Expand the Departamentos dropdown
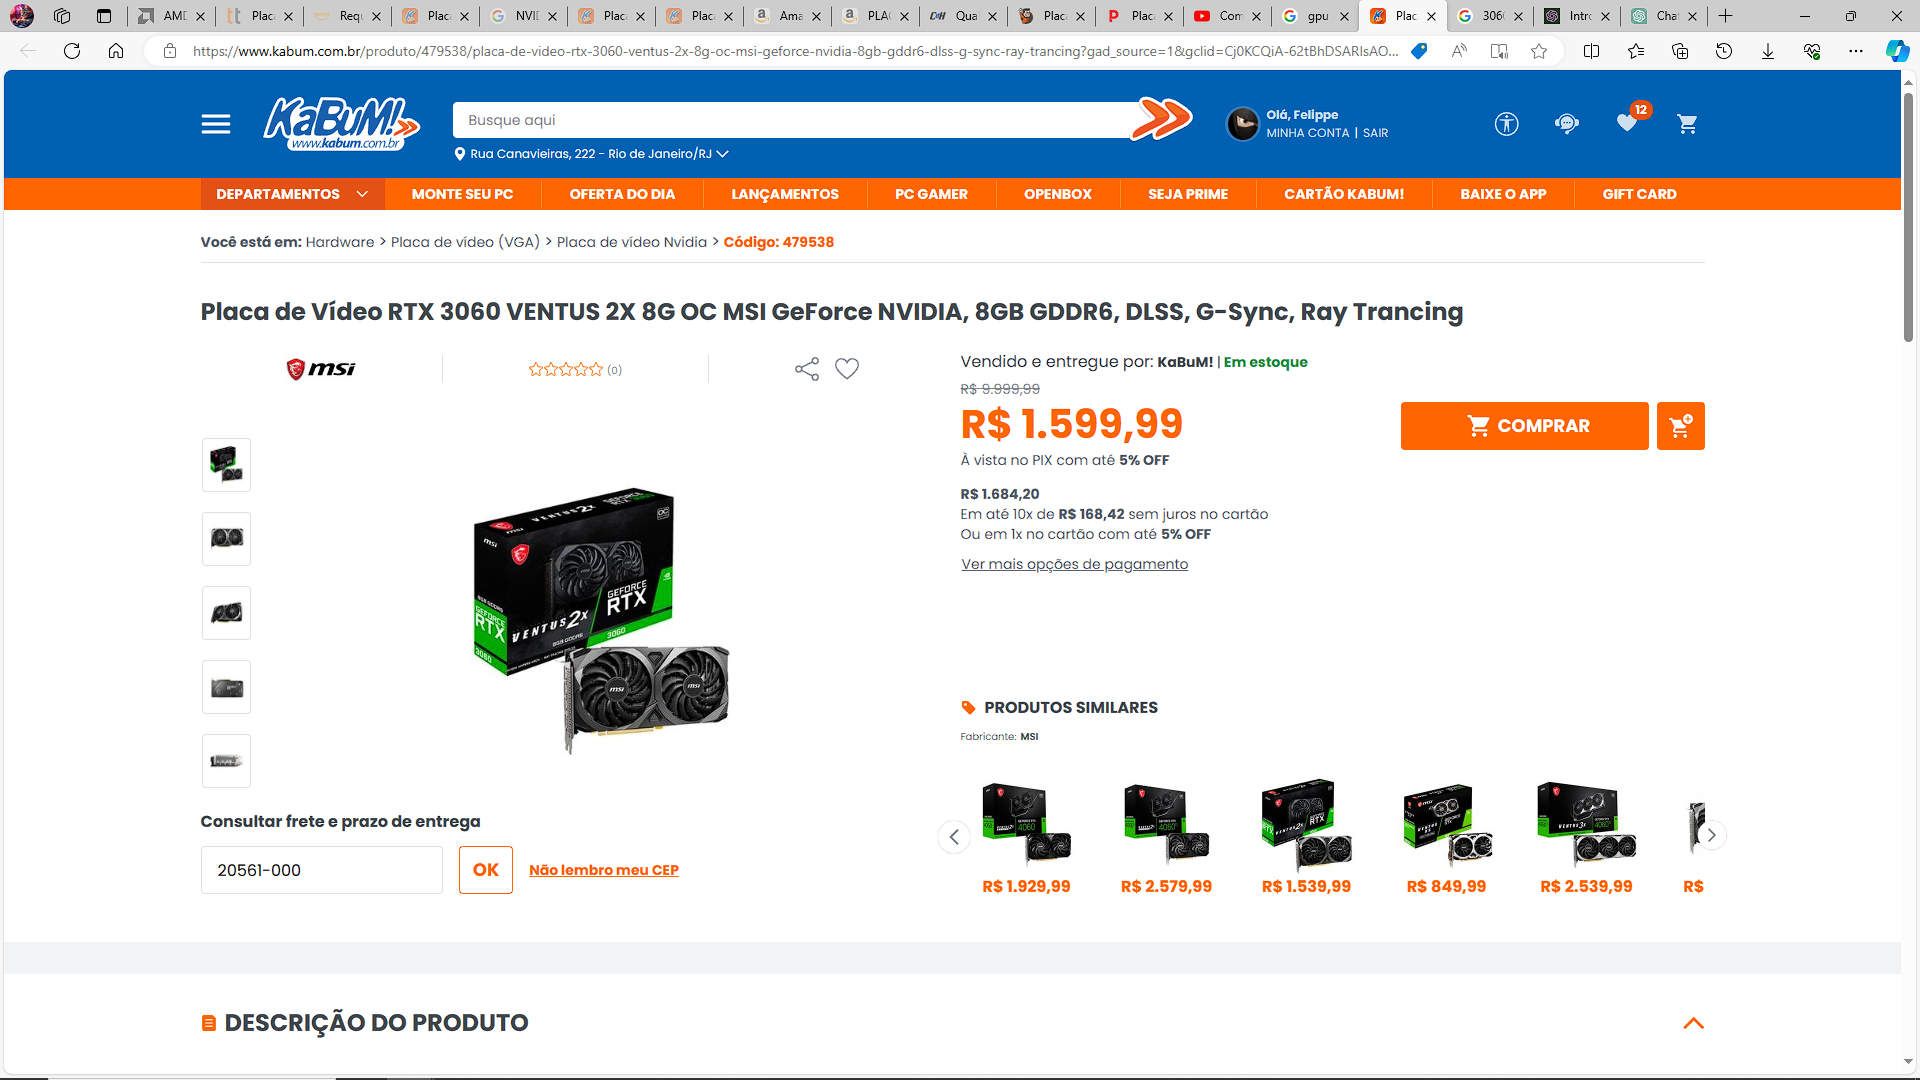Screen dimensions: 1920x1080 (292, 194)
